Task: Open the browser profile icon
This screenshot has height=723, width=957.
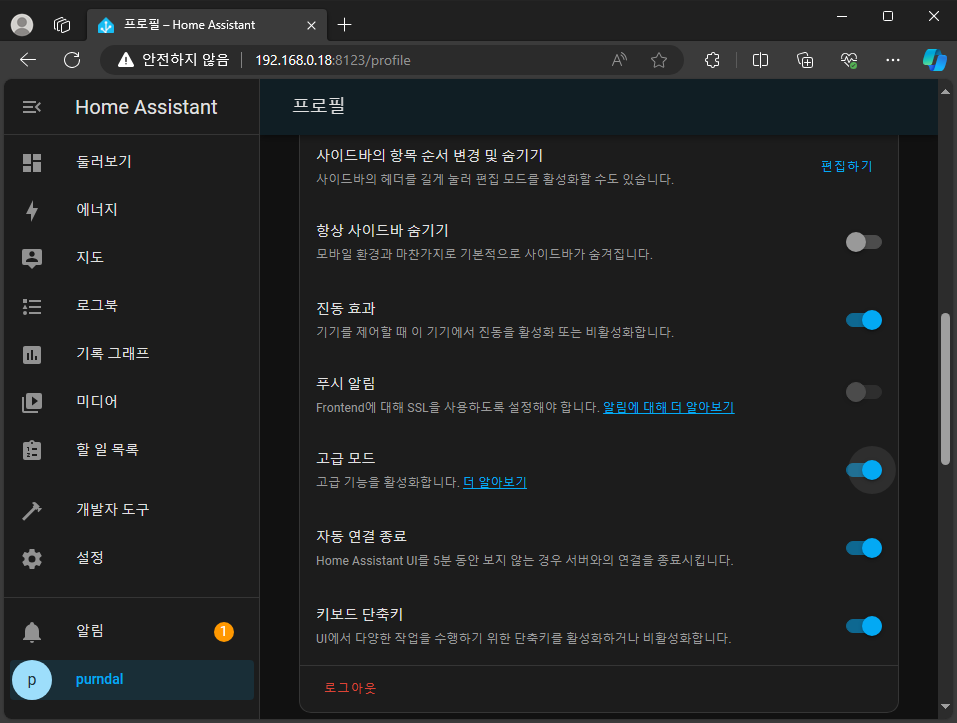Action: 22,25
